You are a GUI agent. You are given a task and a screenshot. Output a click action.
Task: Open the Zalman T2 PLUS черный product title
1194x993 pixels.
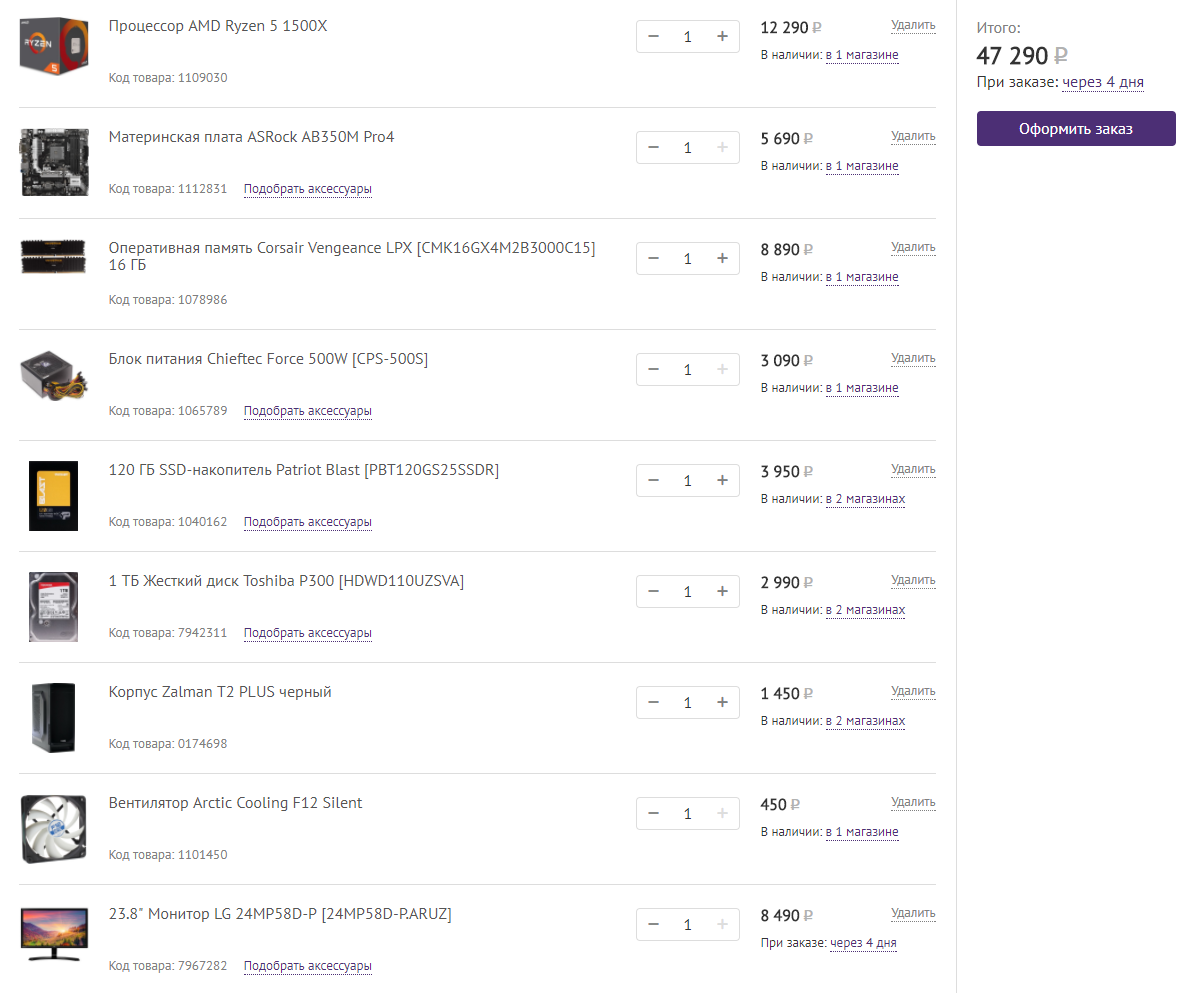click(220, 692)
